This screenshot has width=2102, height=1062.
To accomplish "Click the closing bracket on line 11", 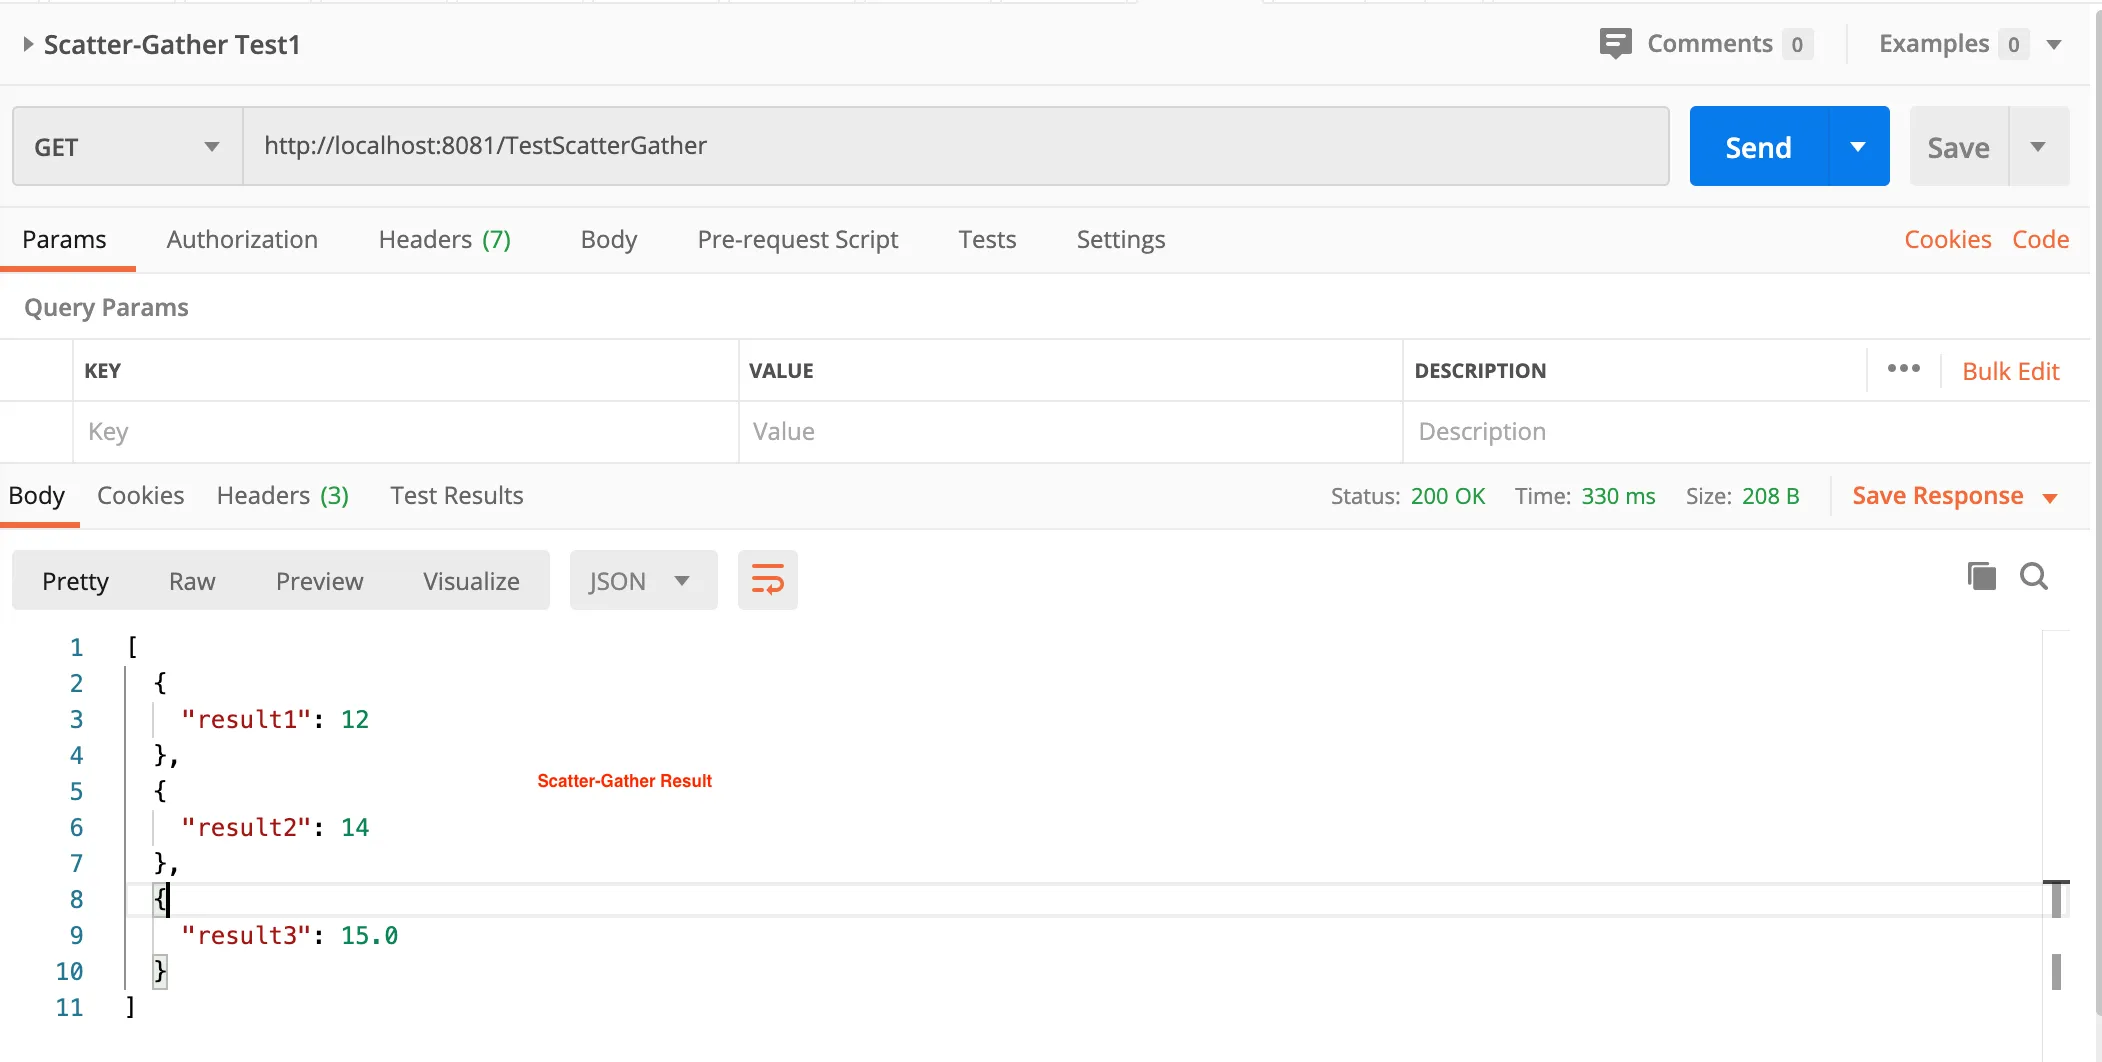I will (130, 1007).
